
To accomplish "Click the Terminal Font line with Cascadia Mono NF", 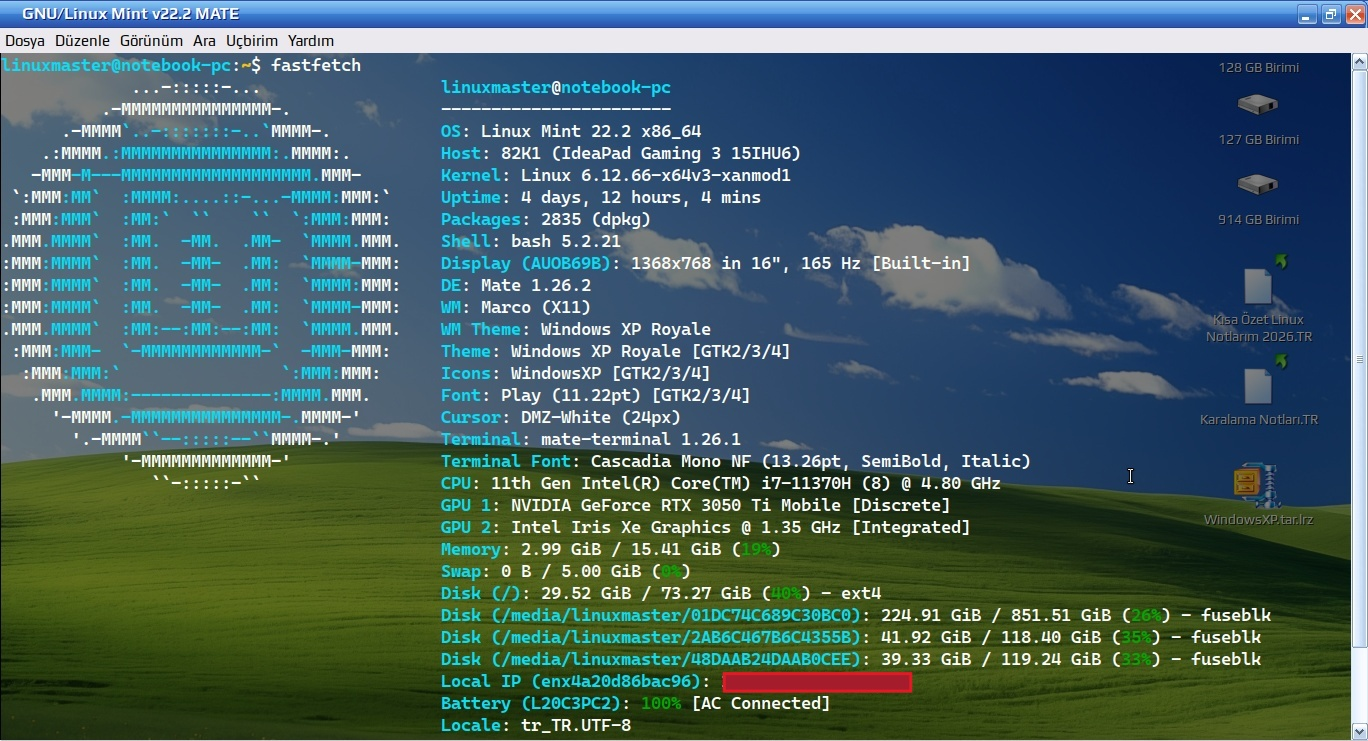I will pyautogui.click(x=736, y=461).
